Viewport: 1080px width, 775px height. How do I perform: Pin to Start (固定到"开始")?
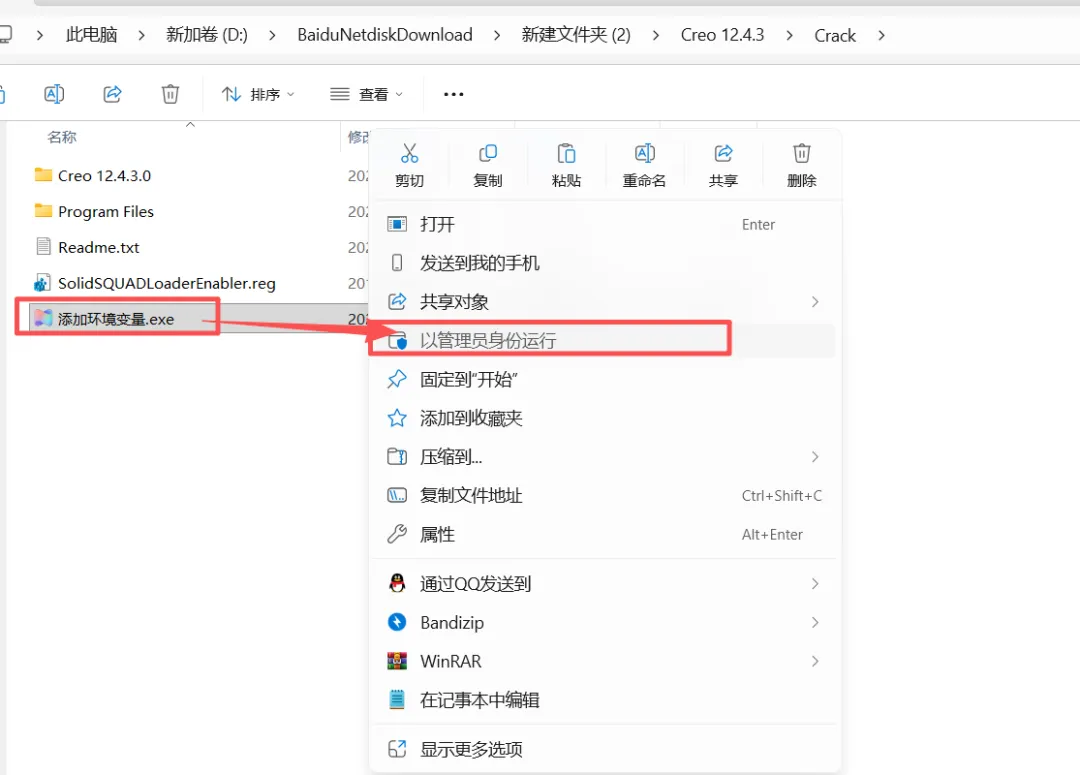coord(605,380)
